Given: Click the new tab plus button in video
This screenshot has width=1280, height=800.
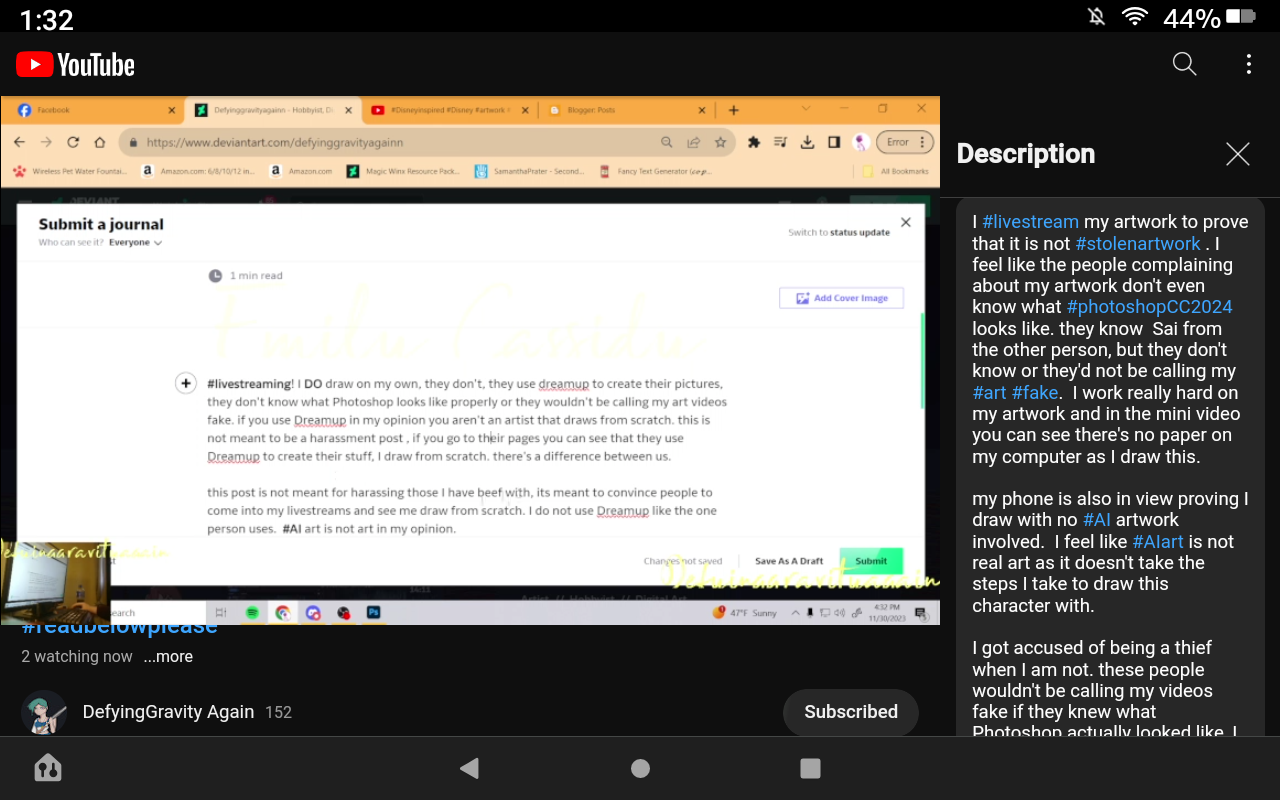Looking at the screenshot, I should (x=733, y=110).
